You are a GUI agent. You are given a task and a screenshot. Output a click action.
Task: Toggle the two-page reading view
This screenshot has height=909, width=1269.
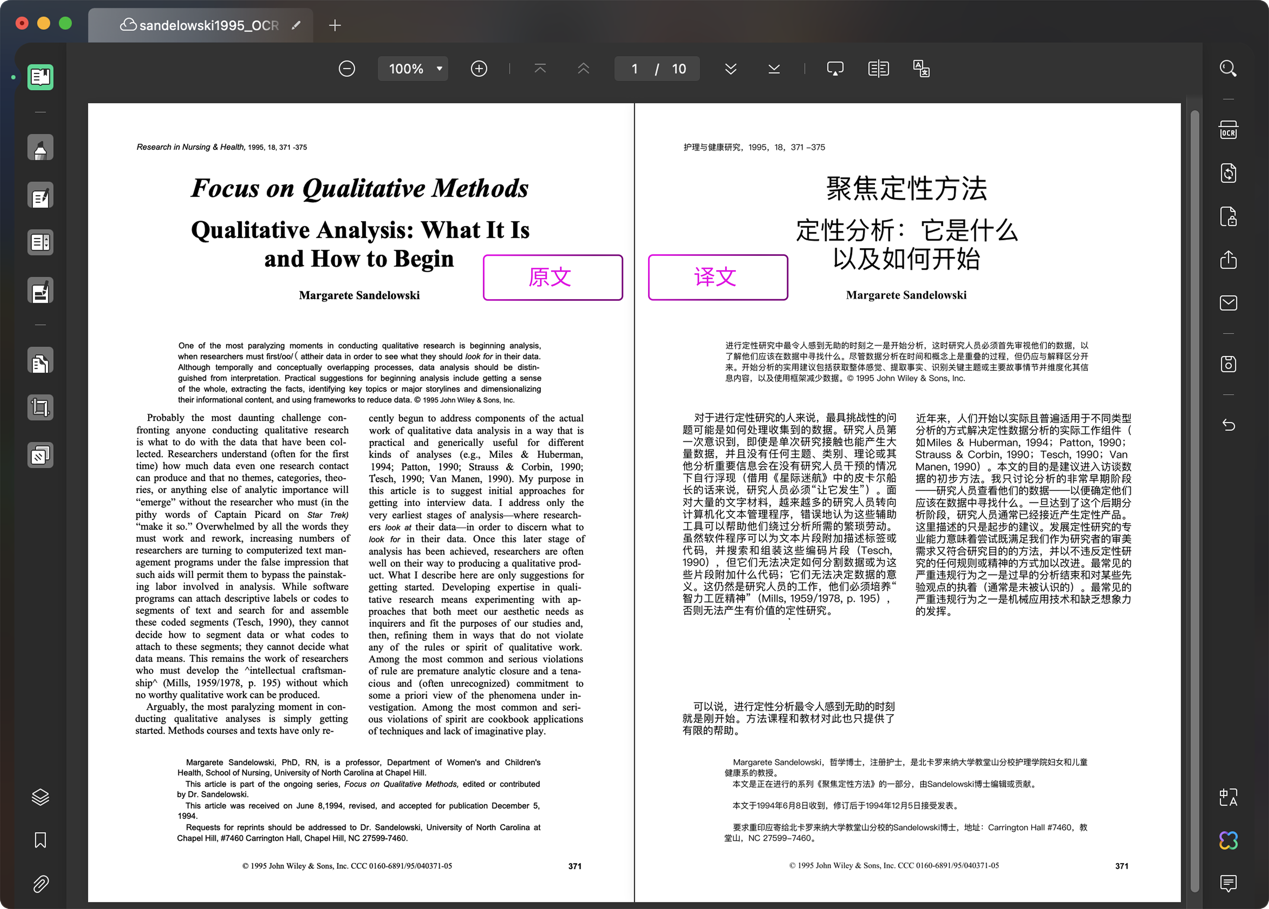(x=878, y=69)
